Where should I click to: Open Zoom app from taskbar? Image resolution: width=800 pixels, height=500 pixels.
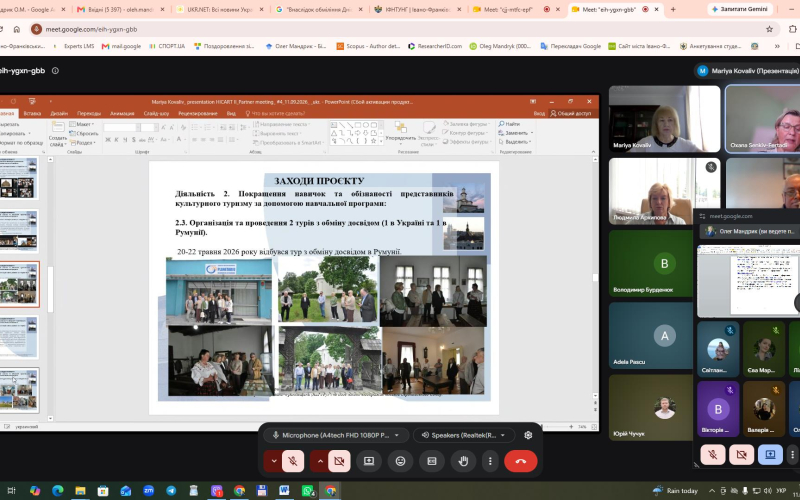click(x=148, y=491)
